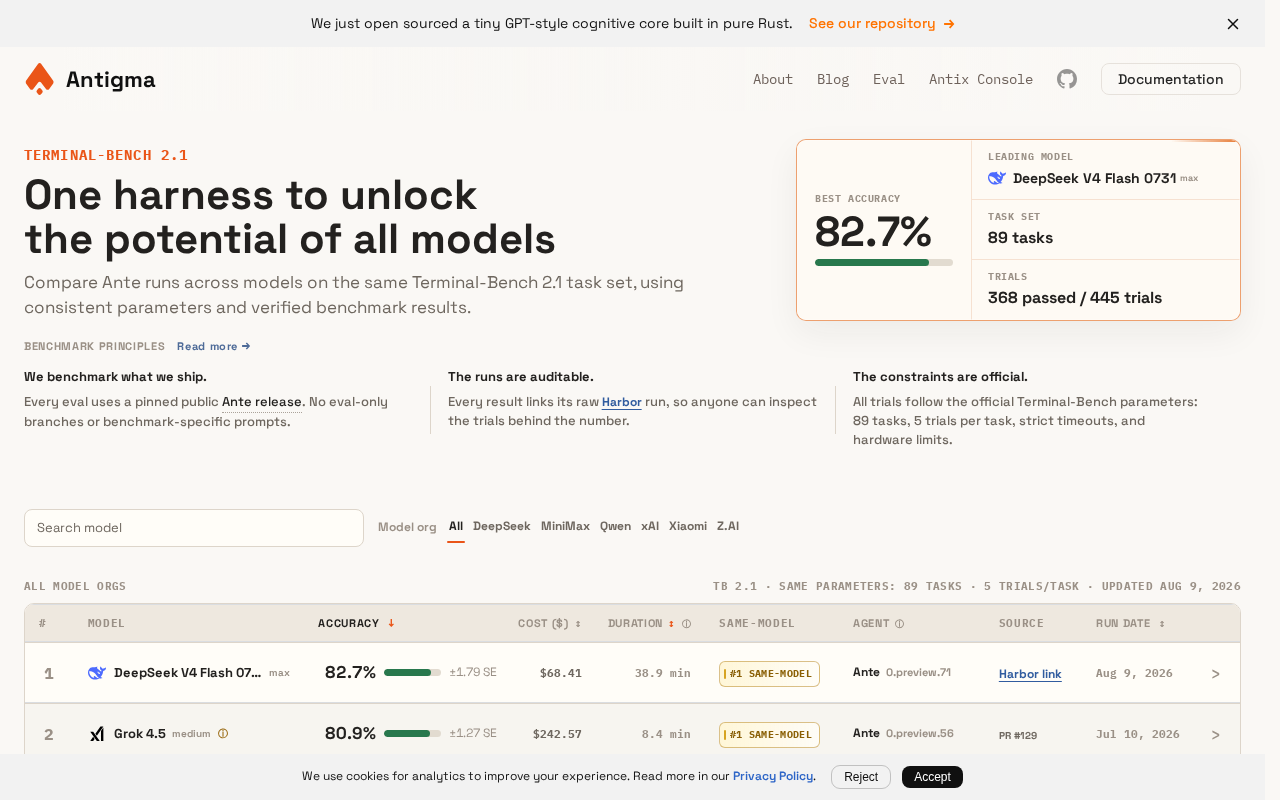Screen dimensions: 1280x800
Task: Click DeepSeek whale icon in row 1
Action: pos(97,673)
